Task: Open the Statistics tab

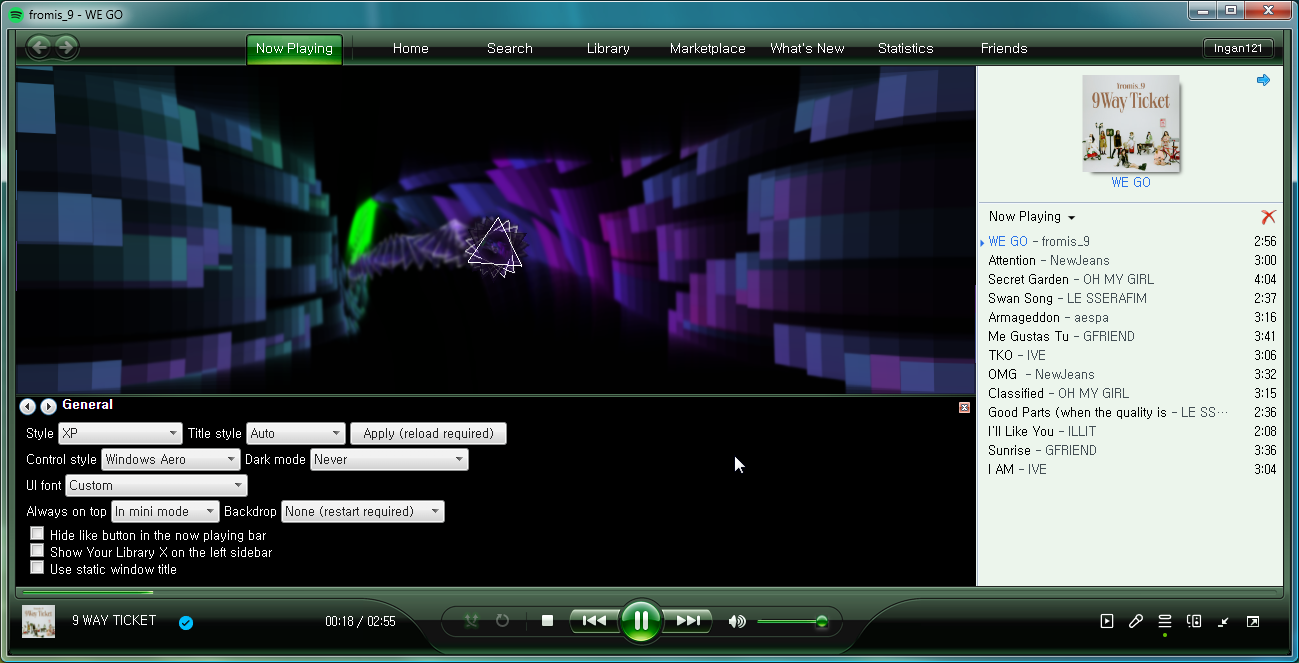Action: (x=906, y=48)
